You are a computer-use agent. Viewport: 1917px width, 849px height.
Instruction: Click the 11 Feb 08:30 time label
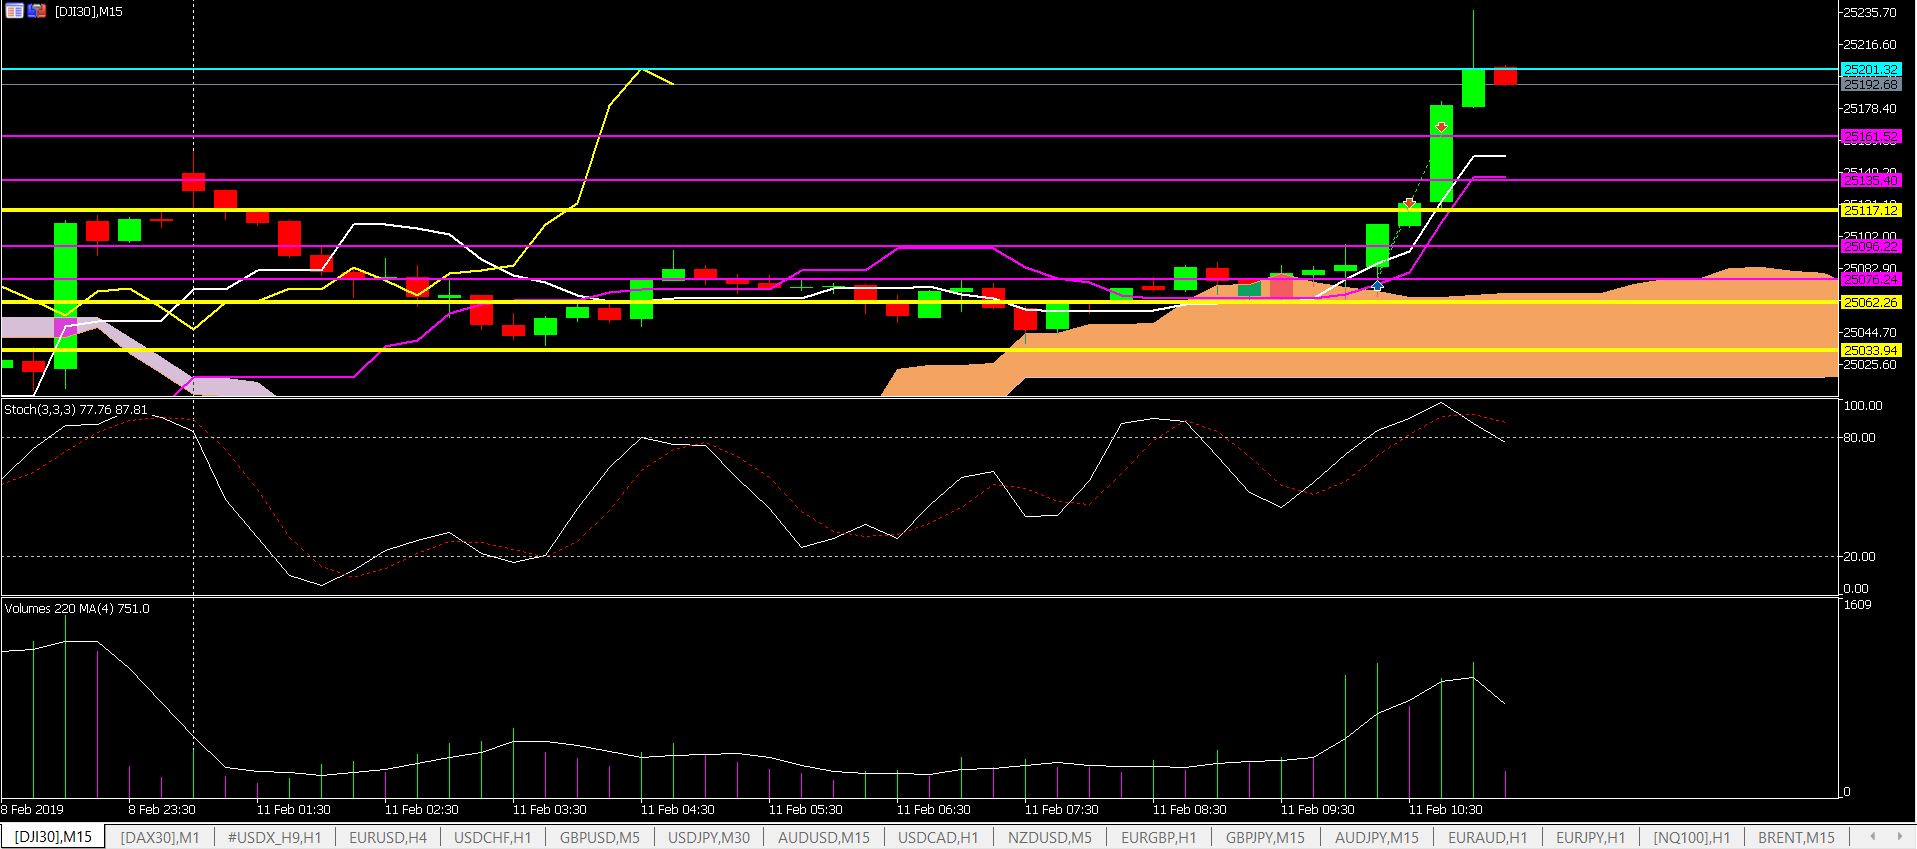tap(1190, 810)
